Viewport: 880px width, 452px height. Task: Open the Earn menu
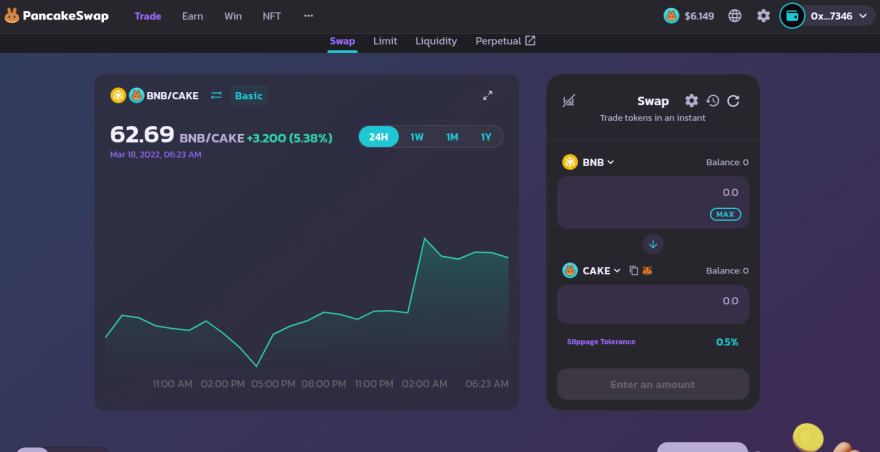(192, 16)
